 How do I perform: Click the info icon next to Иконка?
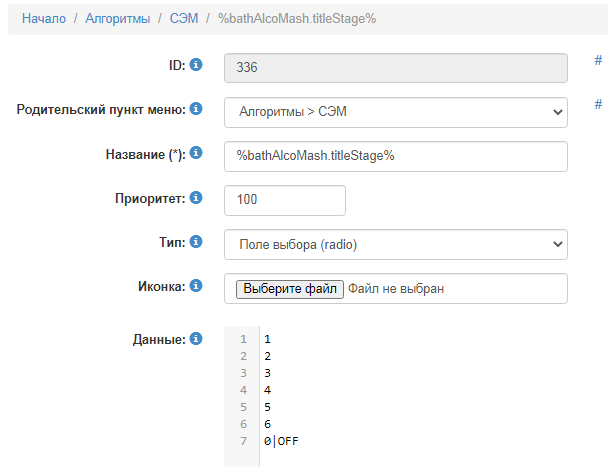click(x=196, y=285)
